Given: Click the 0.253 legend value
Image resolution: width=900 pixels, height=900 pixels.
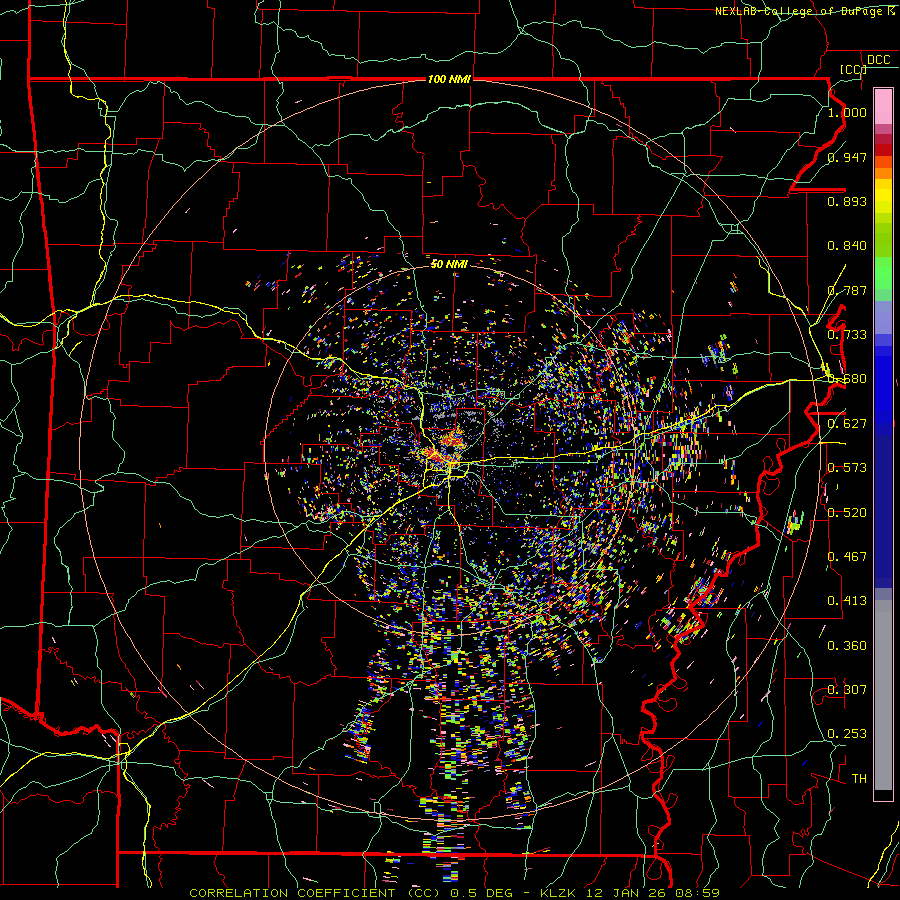Looking at the screenshot, I should point(847,734).
